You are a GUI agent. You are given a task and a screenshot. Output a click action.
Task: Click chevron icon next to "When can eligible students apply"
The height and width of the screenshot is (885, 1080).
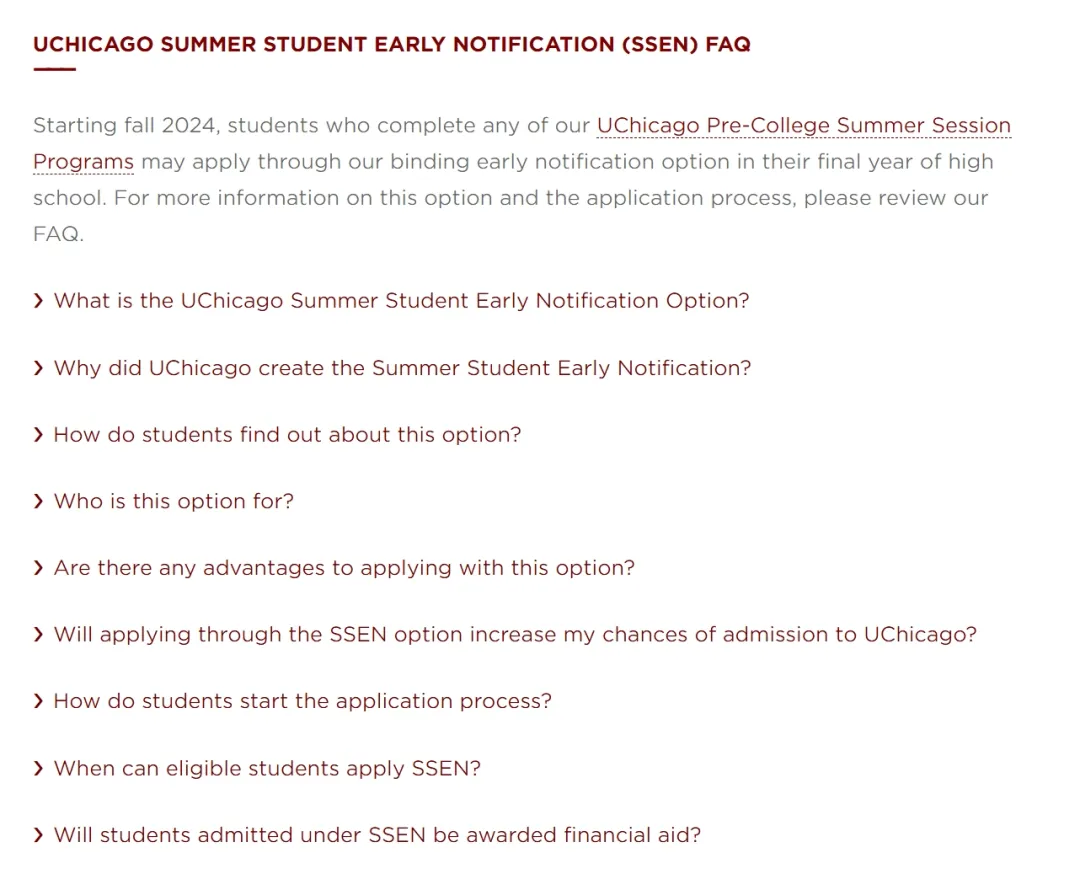[38, 768]
